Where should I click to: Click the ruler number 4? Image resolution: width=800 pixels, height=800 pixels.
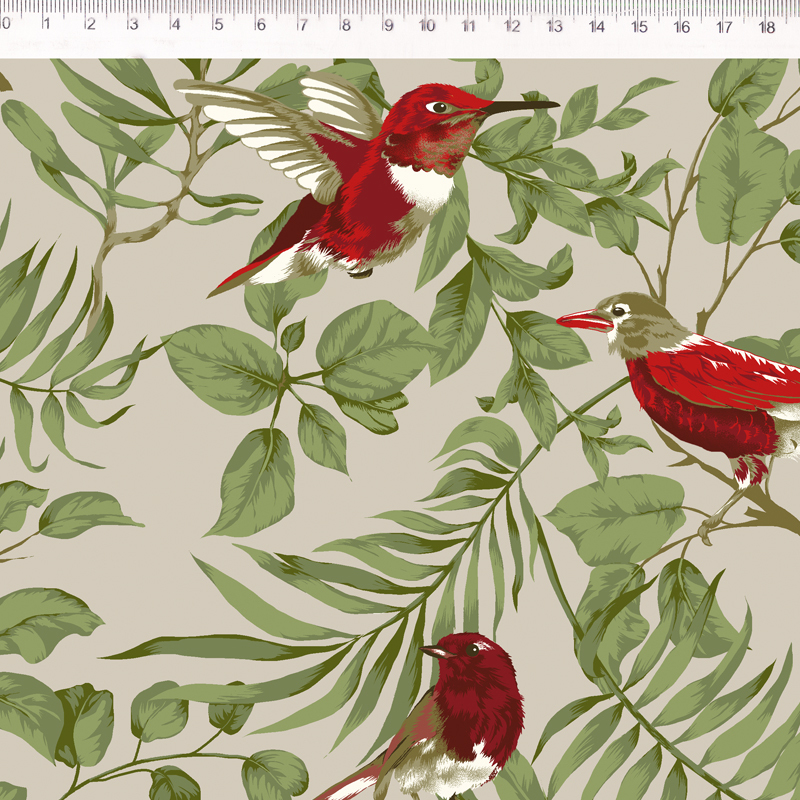176,24
